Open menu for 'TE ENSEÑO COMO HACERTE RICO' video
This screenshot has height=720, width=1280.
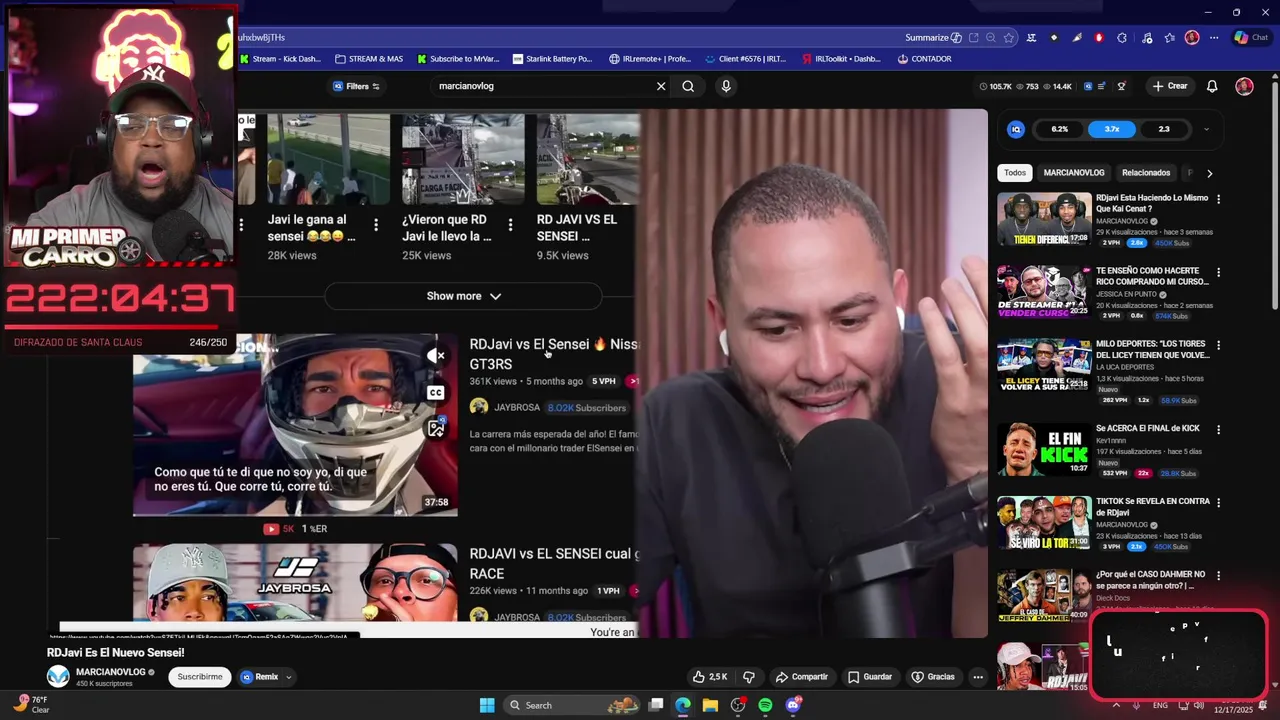(x=1218, y=272)
